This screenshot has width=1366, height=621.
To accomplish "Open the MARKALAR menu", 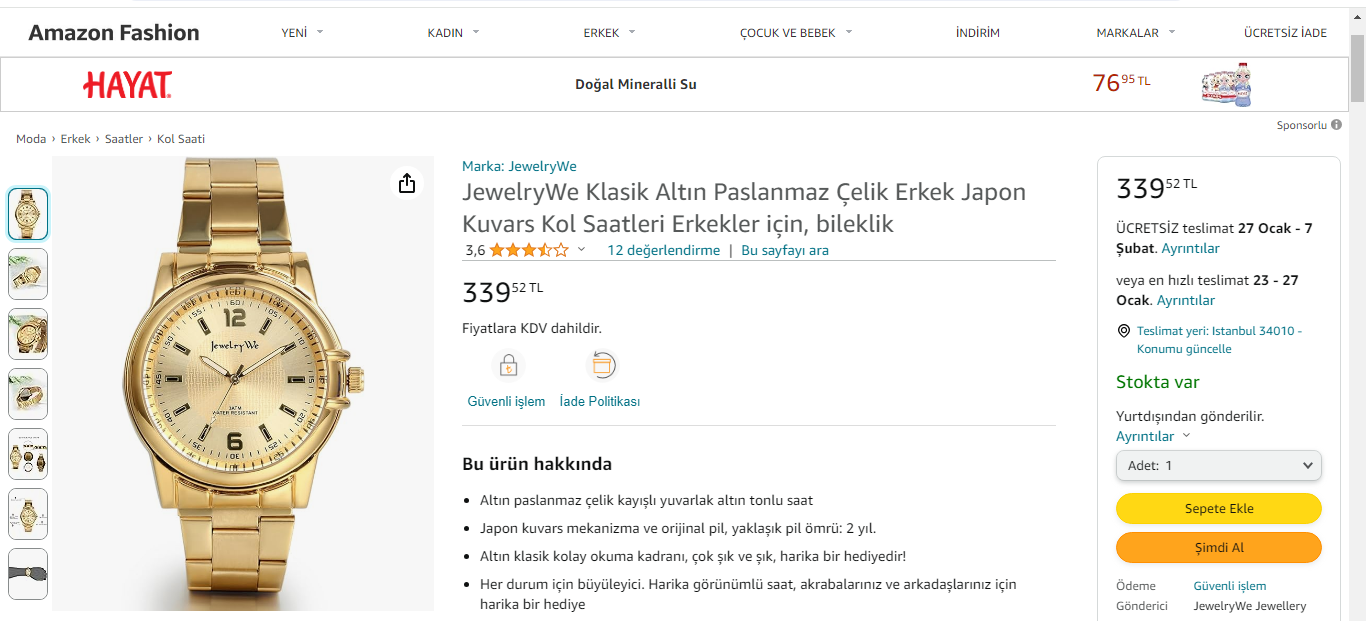I will (x=1135, y=33).
